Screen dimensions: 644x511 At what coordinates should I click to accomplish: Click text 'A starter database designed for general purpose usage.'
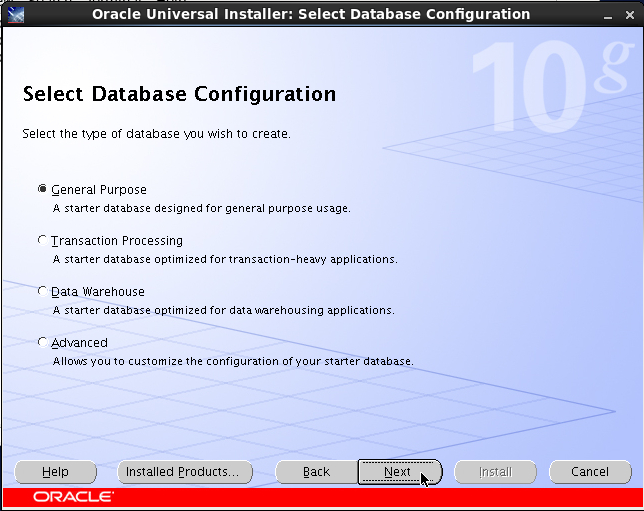[x=202, y=208]
